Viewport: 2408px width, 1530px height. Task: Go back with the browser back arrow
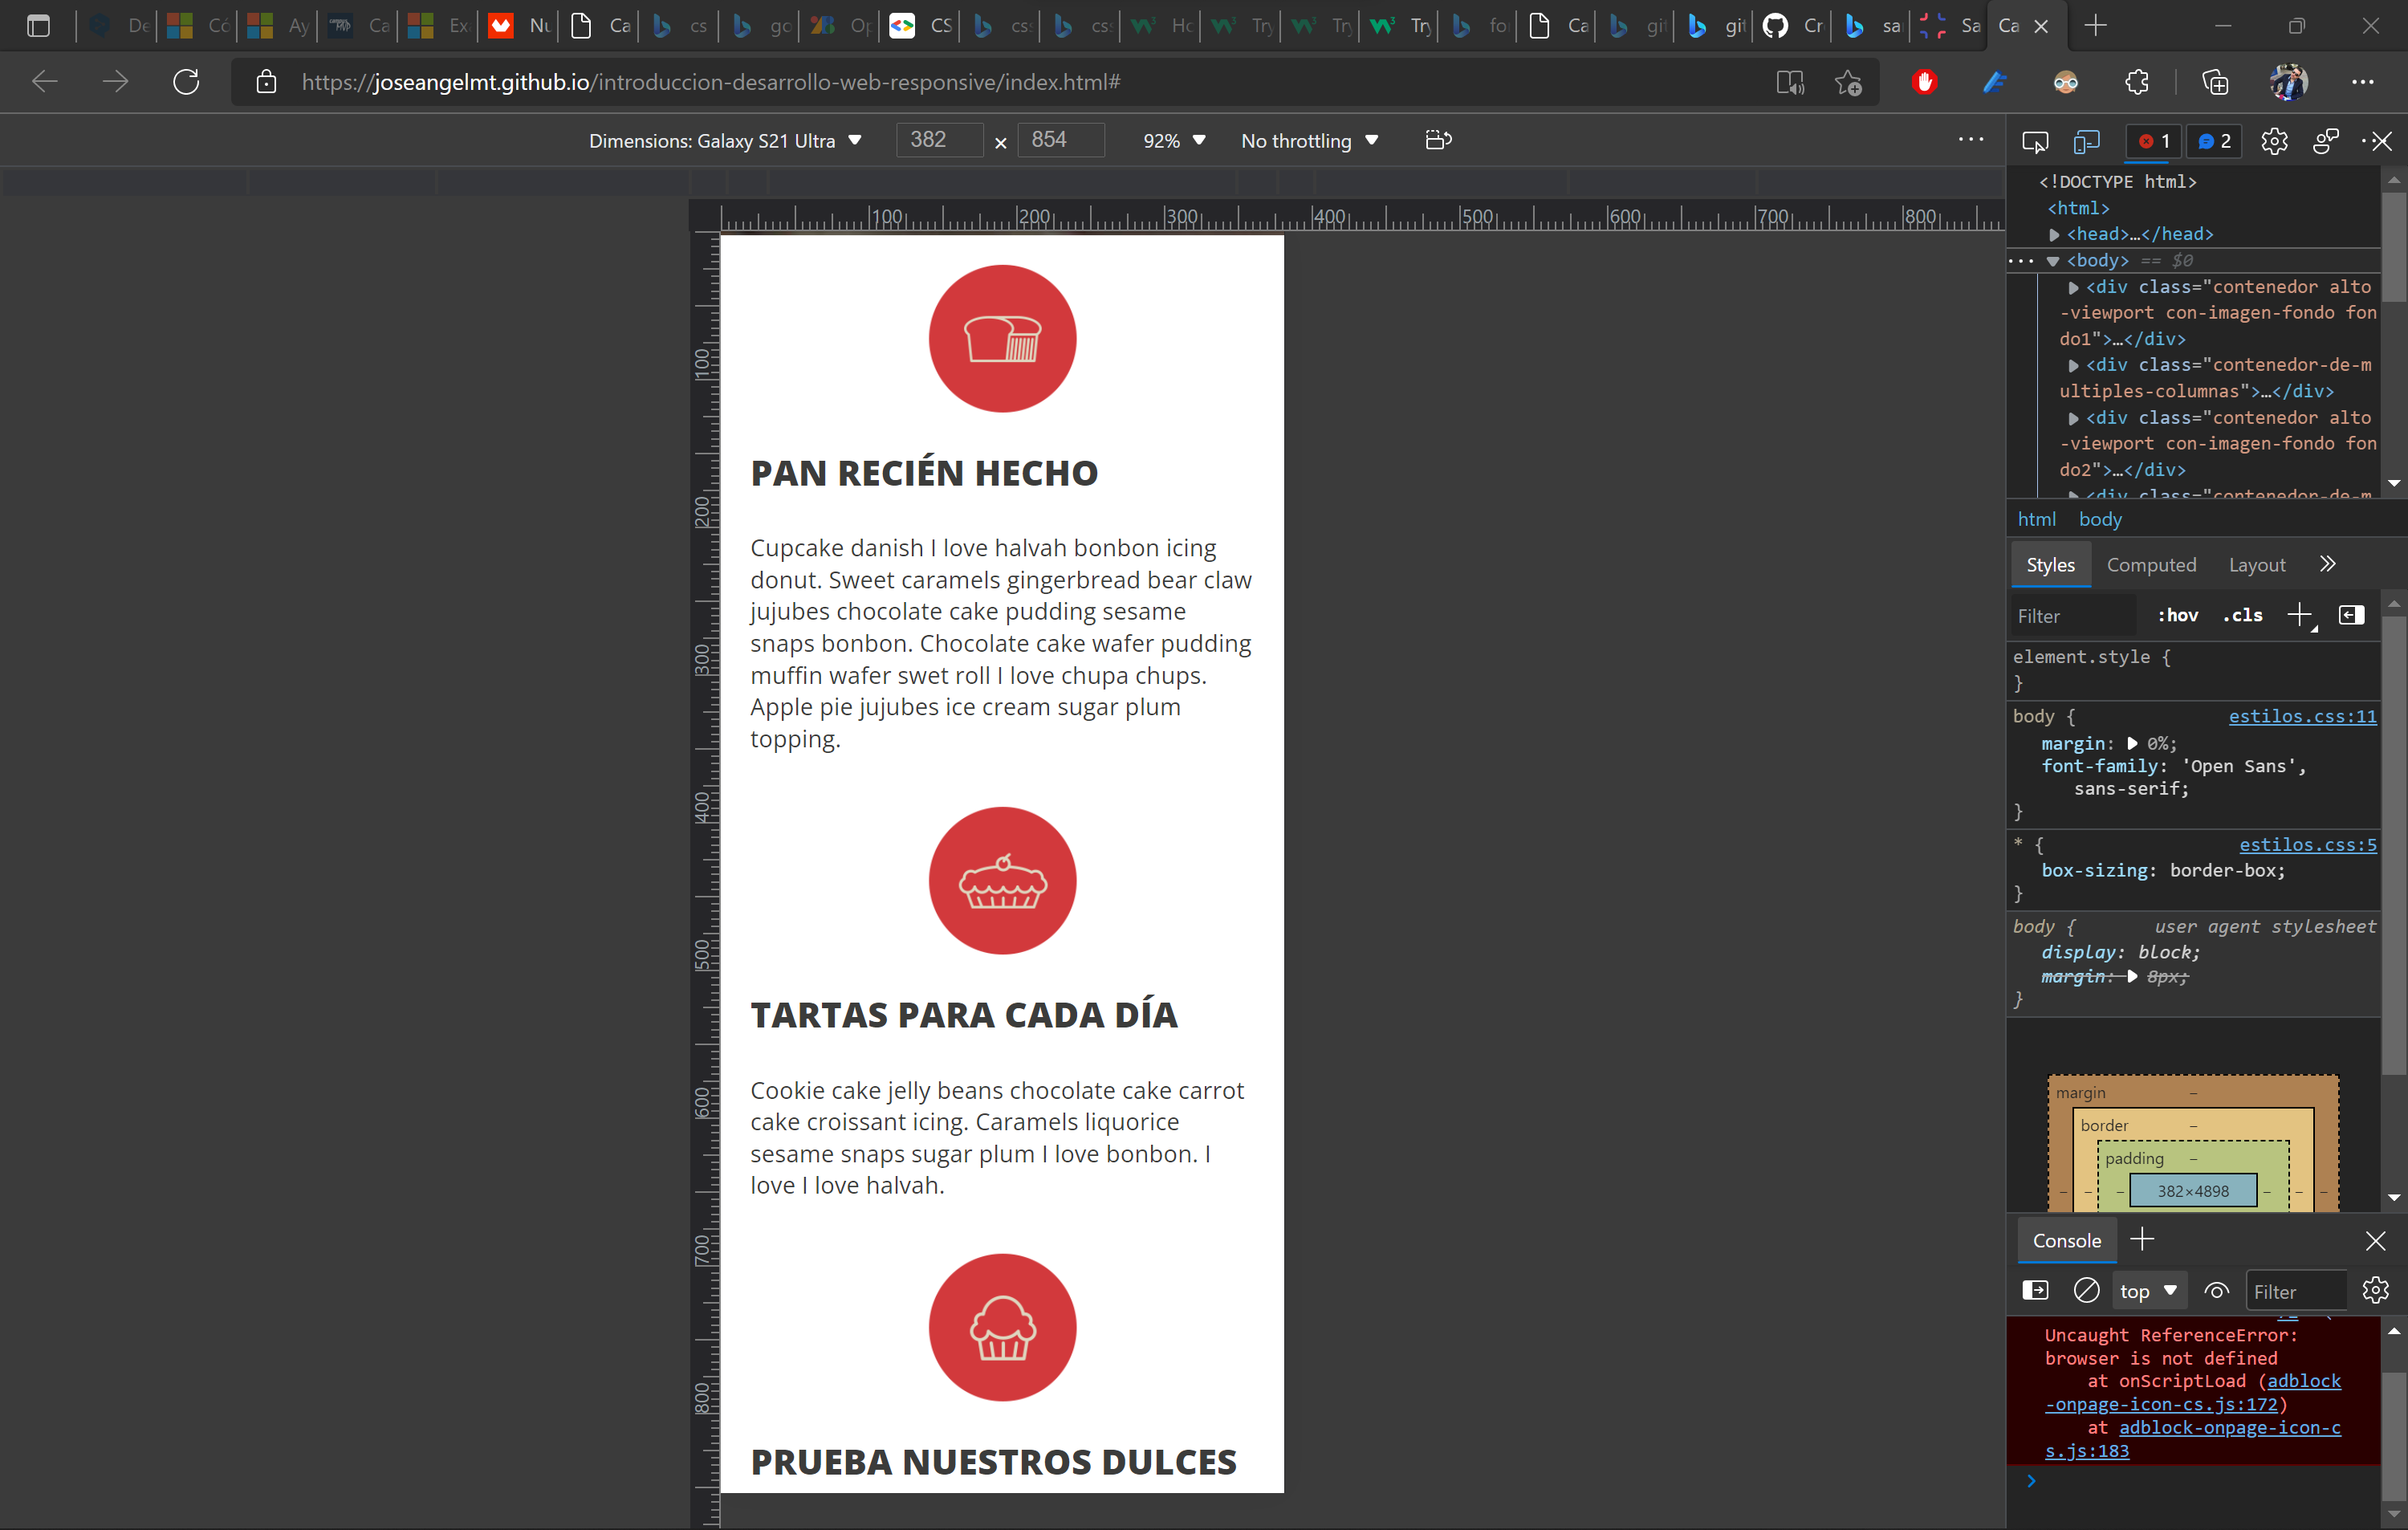click(x=45, y=82)
